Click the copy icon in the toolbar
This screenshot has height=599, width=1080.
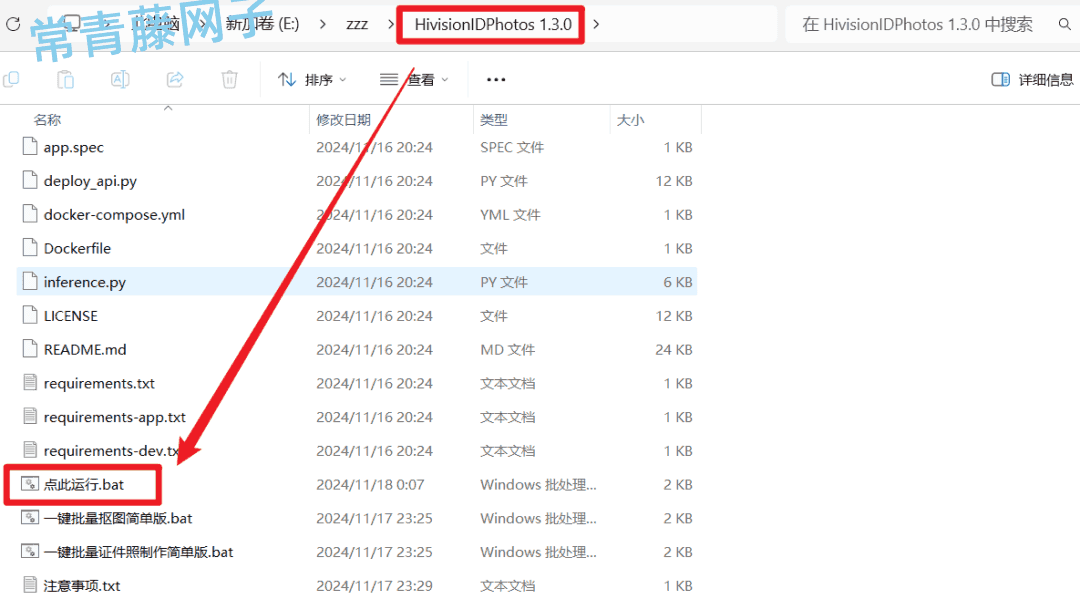pyautogui.click(x=11, y=80)
